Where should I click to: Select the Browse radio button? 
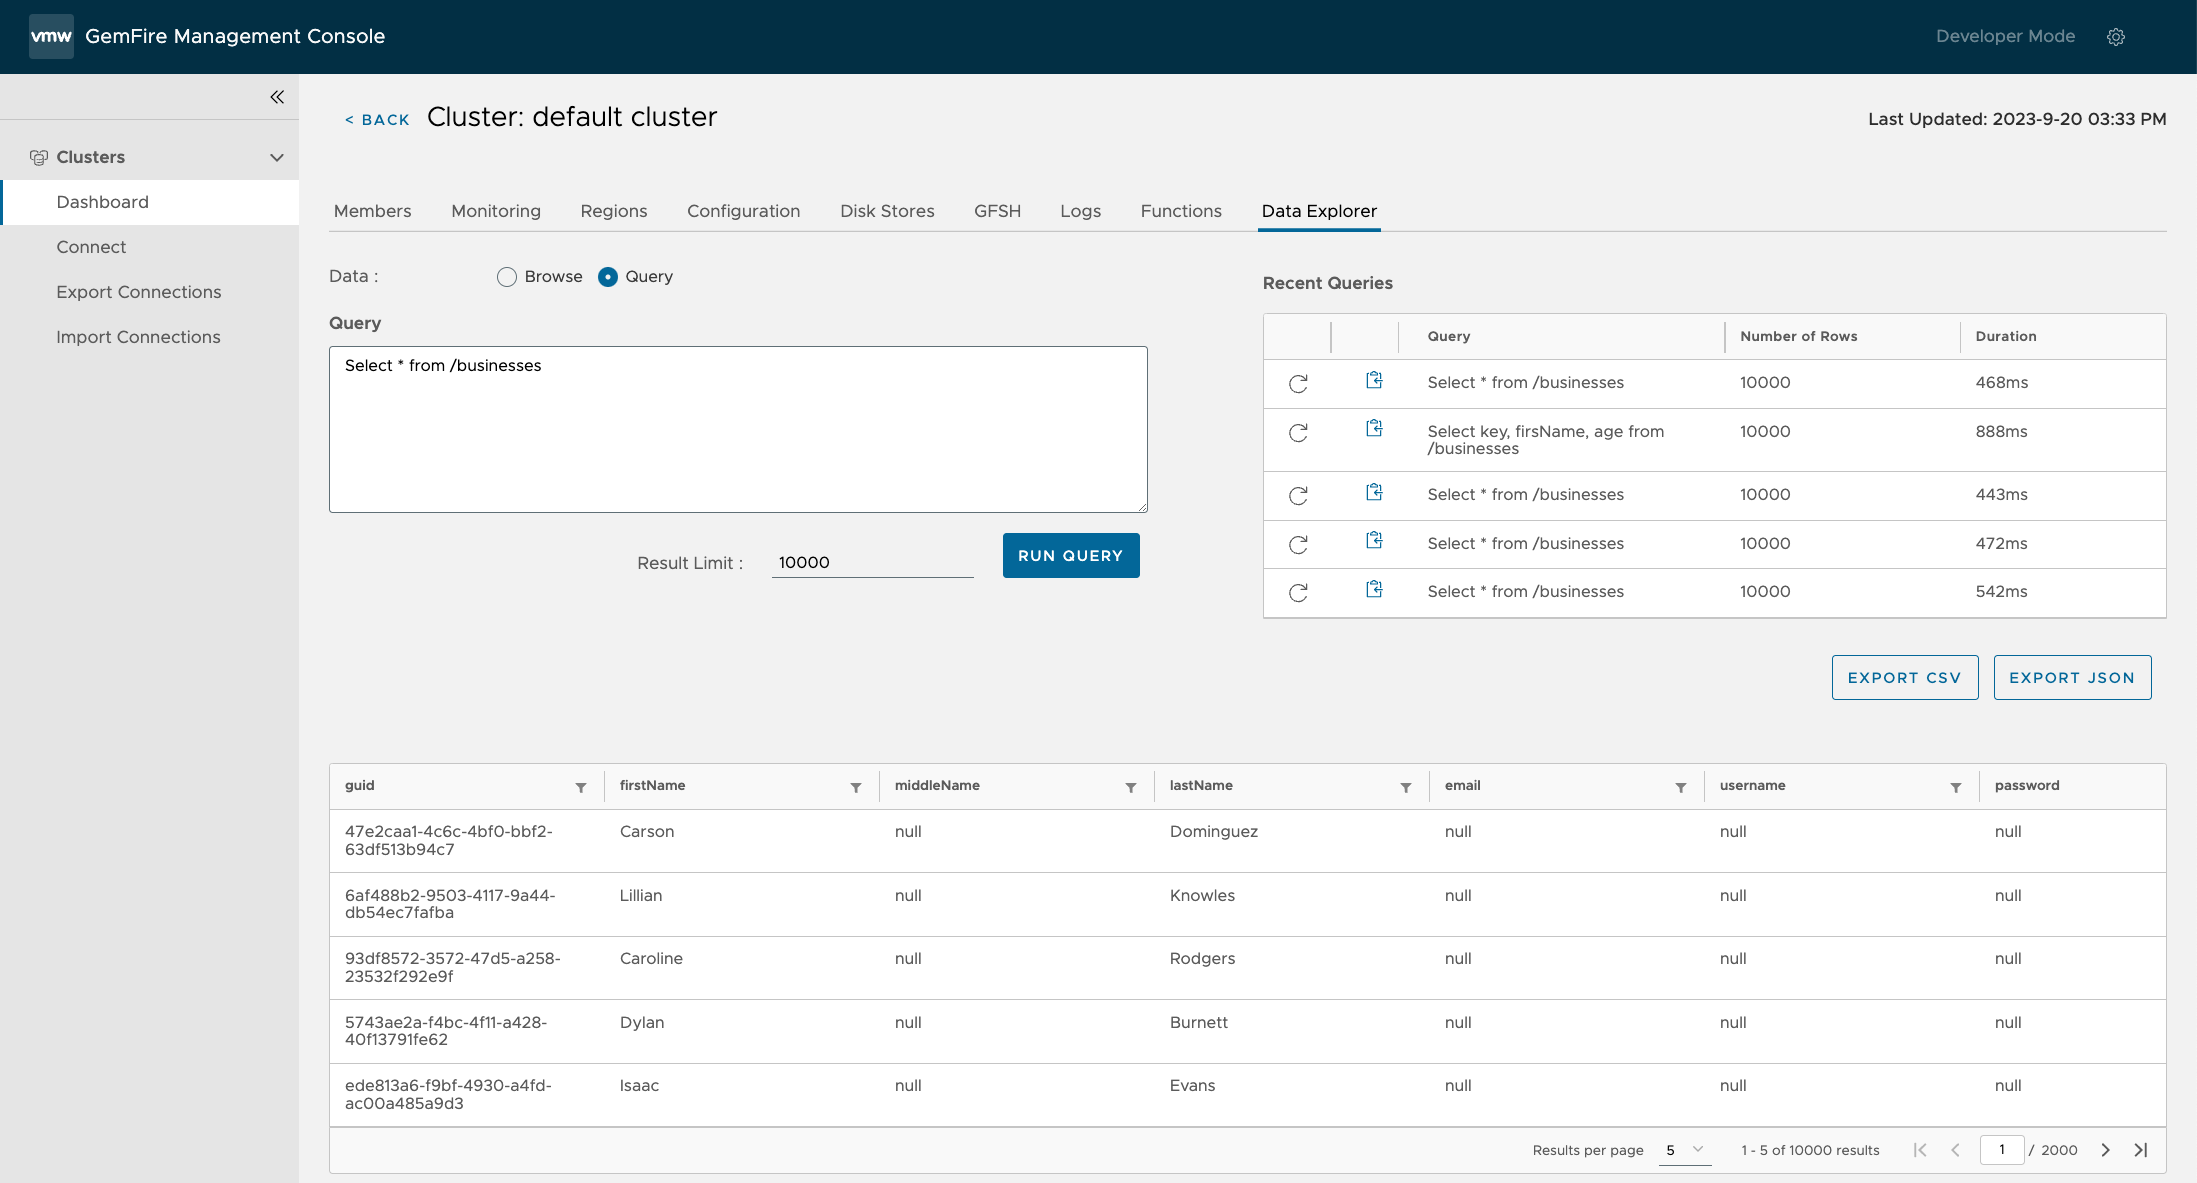coord(507,277)
